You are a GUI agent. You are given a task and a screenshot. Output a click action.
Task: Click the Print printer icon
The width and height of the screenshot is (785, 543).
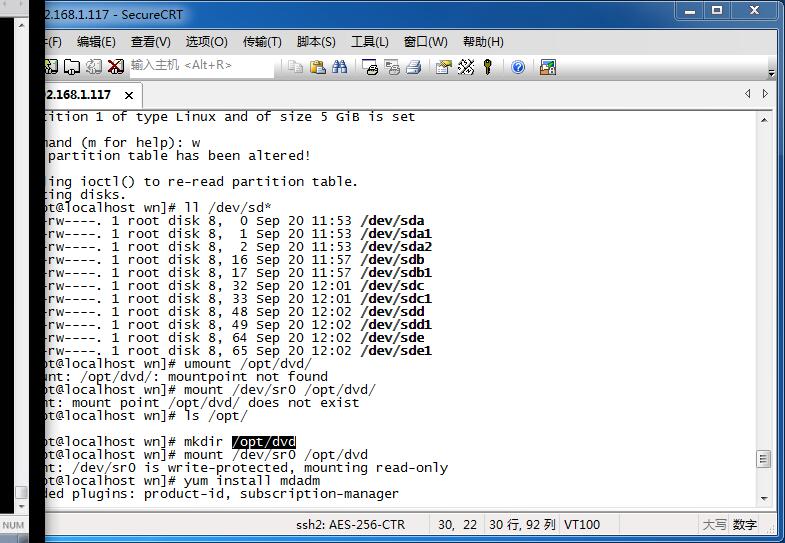[414, 67]
